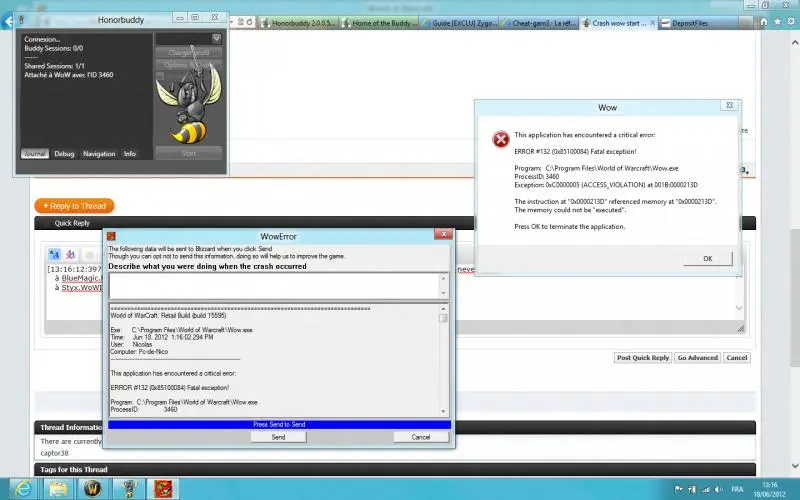
Task: Switch to Honorbuddy Journal tab
Action: click(x=35, y=154)
